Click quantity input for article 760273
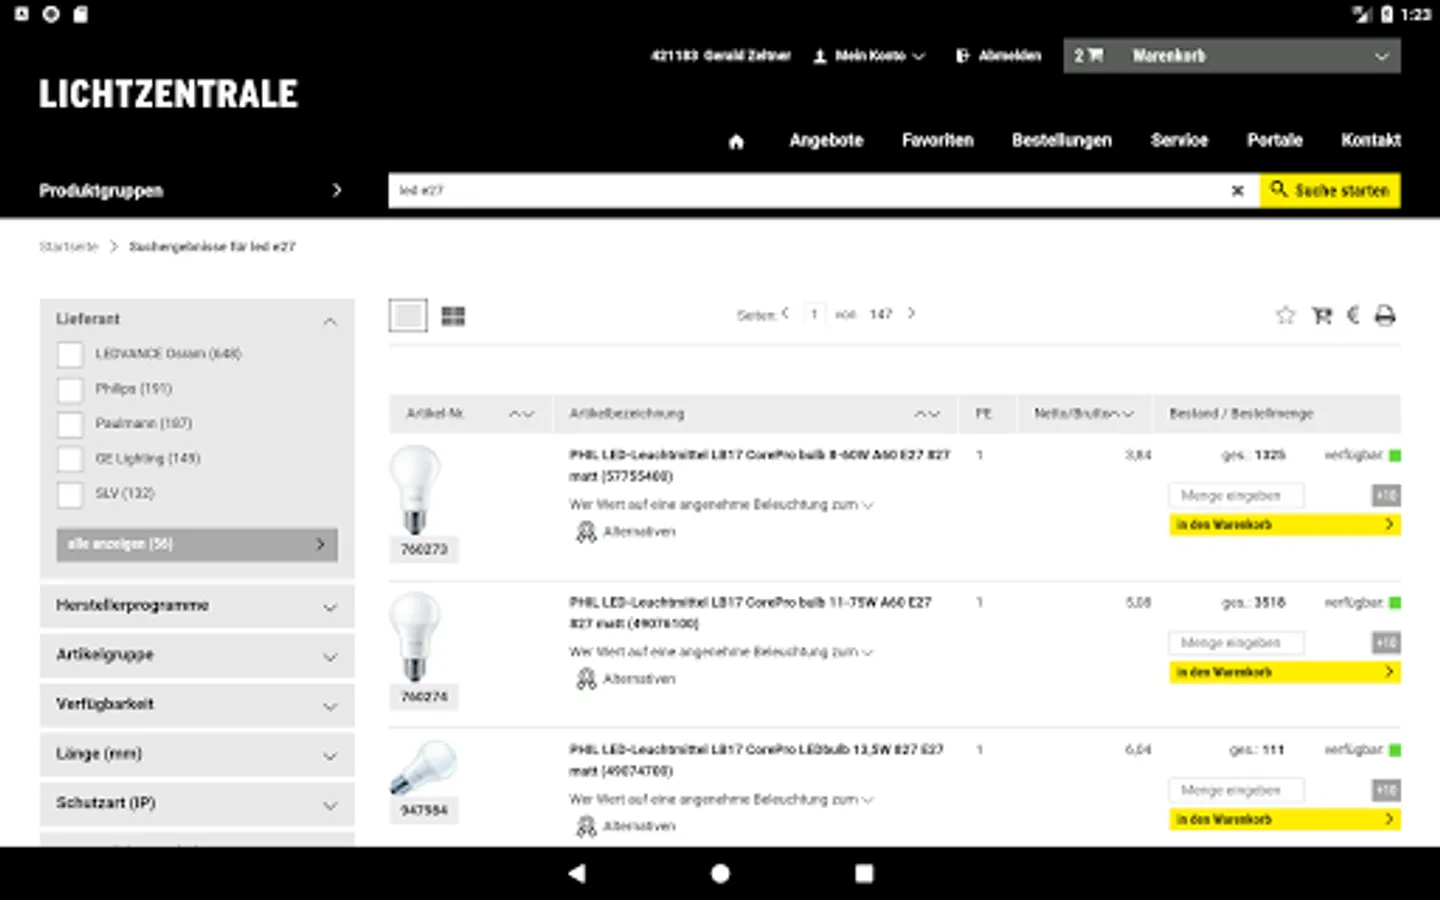The image size is (1440, 900). 1237,496
